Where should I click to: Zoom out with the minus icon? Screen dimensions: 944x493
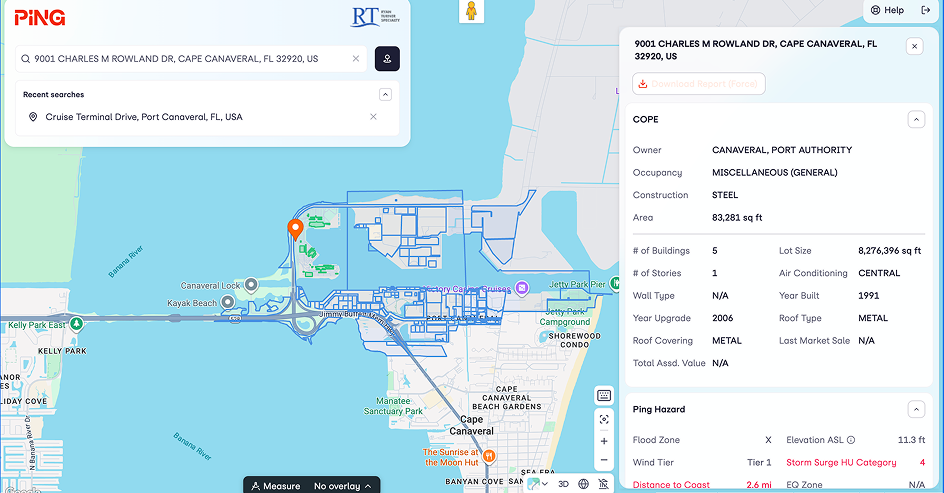604,461
